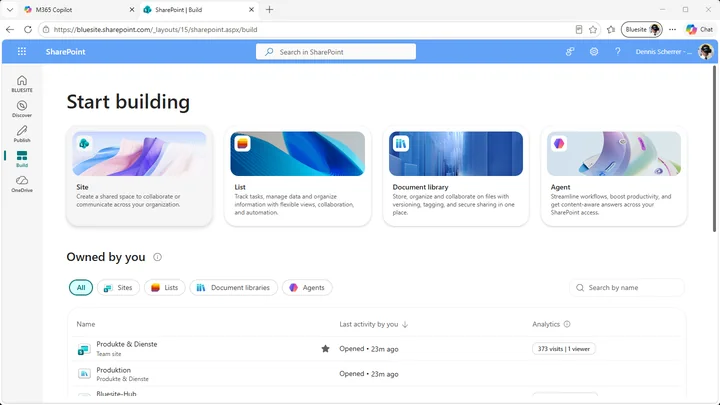Screen dimensions: 720x405
Task: Click the Dennis Scherrer profile picture
Action: [705, 51]
